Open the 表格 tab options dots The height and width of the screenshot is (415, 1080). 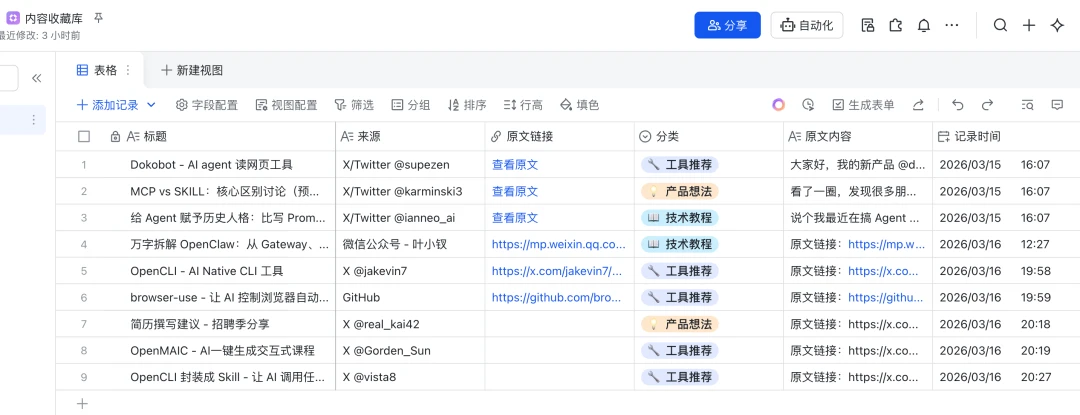click(x=127, y=70)
